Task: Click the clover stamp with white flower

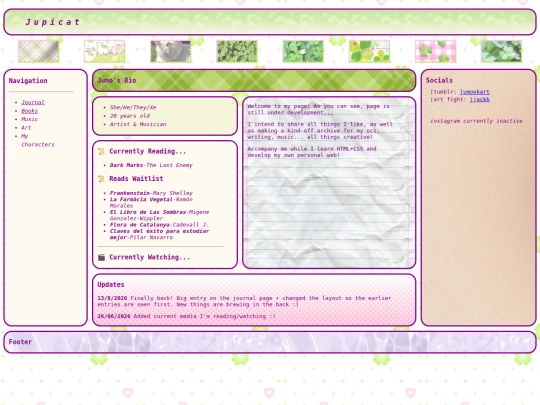Action: tap(303, 51)
